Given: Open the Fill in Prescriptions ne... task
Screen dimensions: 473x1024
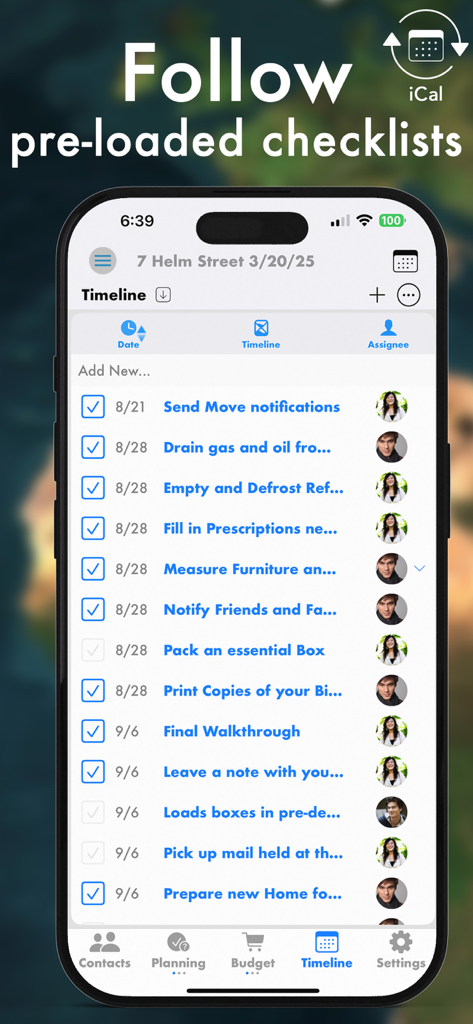Looking at the screenshot, I should click(x=250, y=528).
